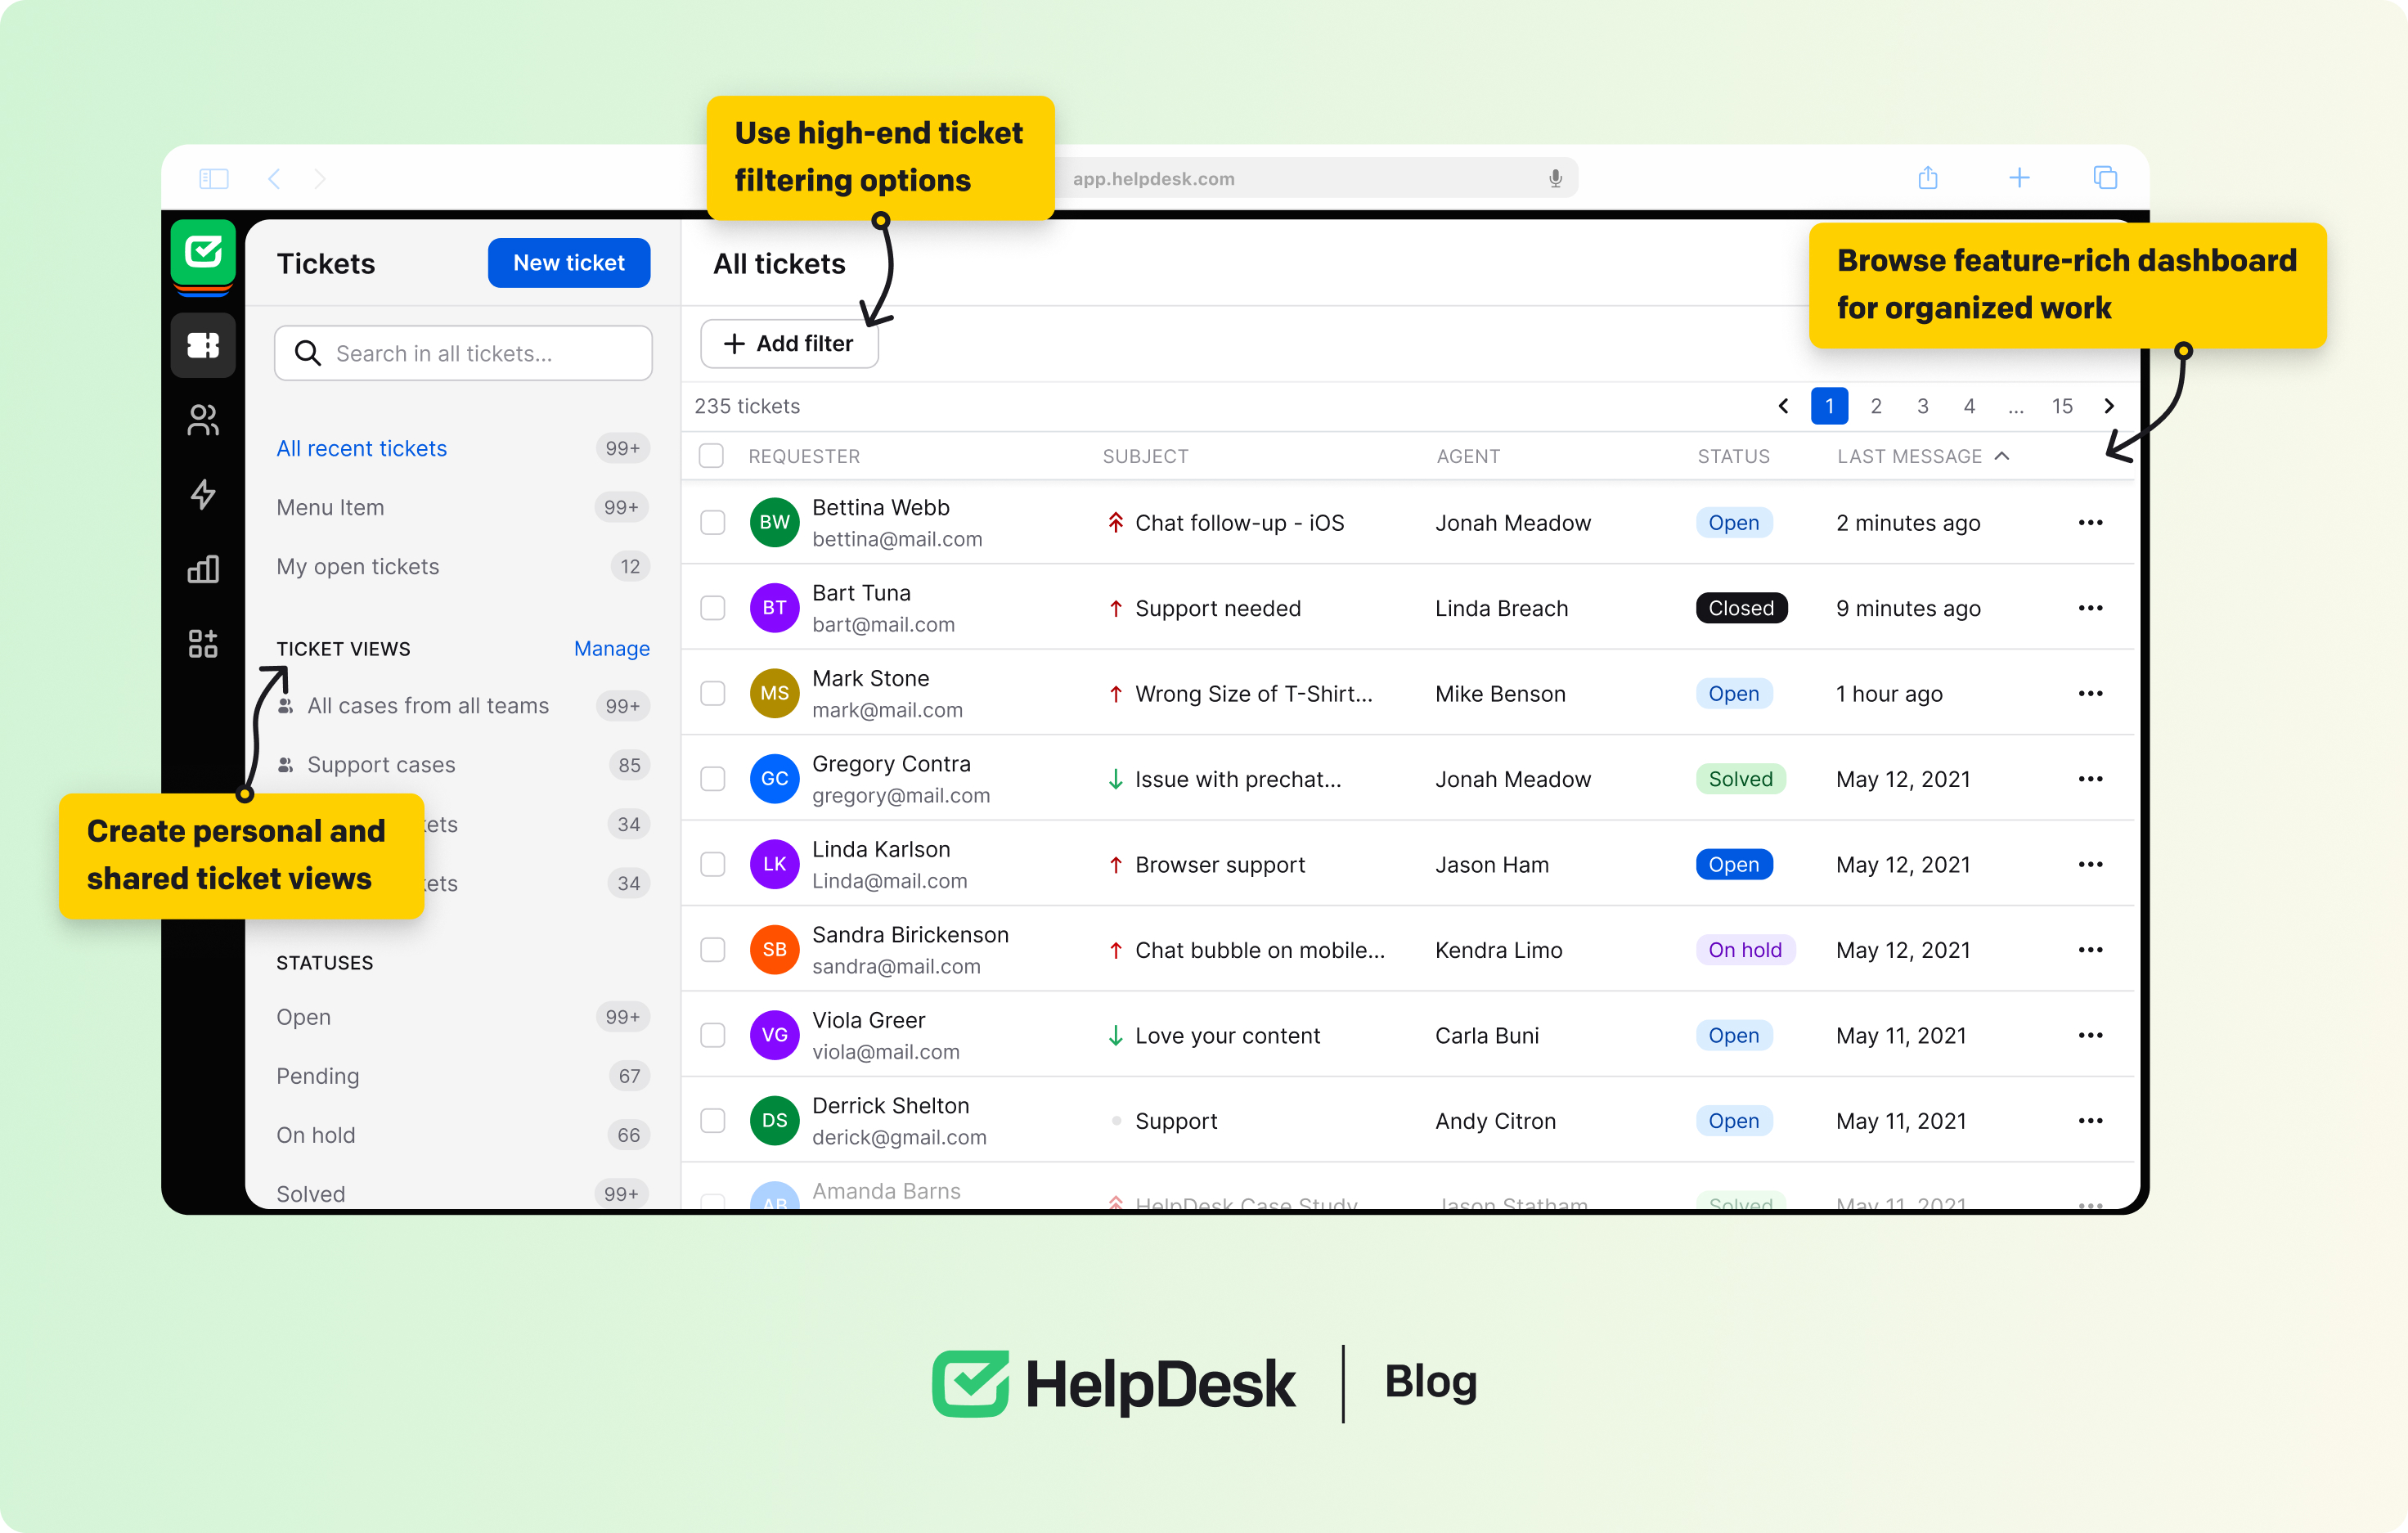Open the Pending status view

click(318, 1076)
